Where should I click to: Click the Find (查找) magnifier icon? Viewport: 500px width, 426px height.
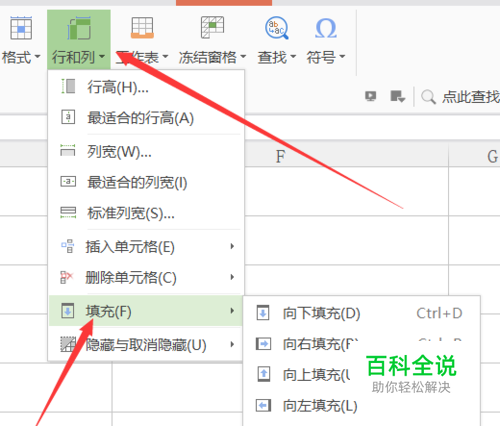point(277,28)
